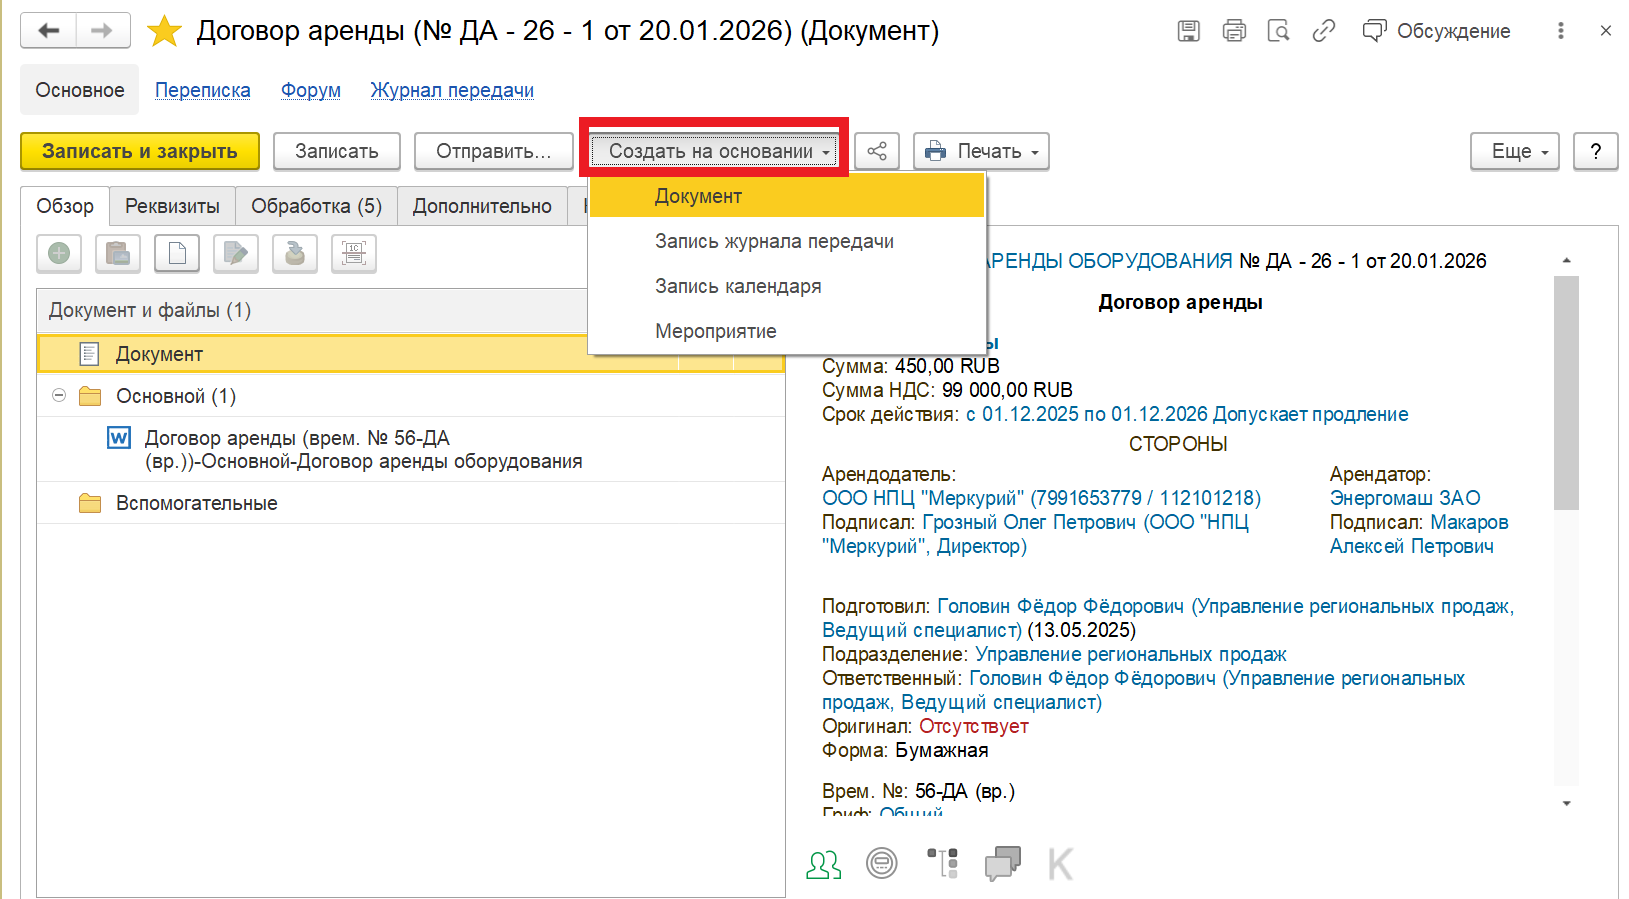The image size is (1629, 899).
Task: Select Мероприятие from the dropdown menu
Action: click(715, 331)
